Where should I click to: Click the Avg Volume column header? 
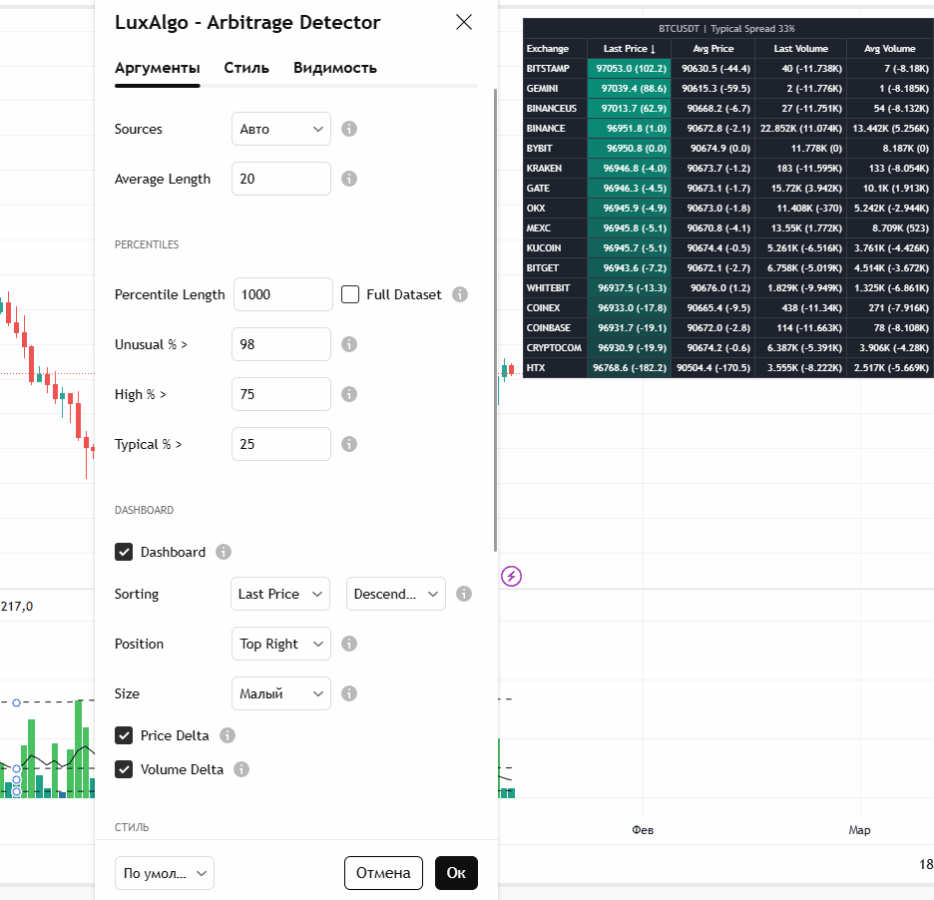tap(889, 49)
